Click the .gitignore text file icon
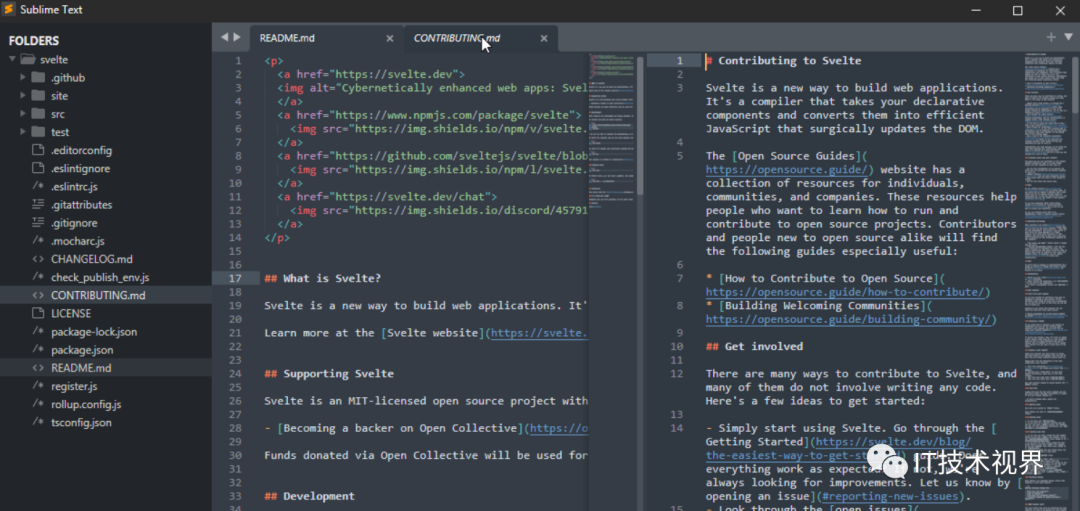Image resolution: width=1080 pixels, height=511 pixels. (38, 222)
